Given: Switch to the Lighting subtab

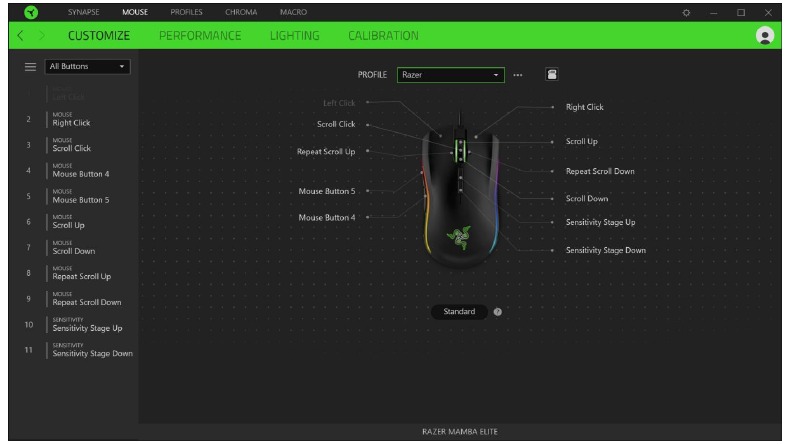Looking at the screenshot, I should [294, 36].
